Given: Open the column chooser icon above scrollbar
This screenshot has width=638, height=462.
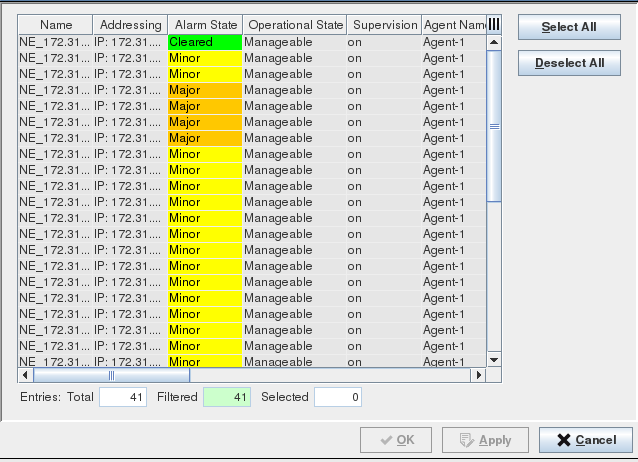Looking at the screenshot, I should 493,24.
